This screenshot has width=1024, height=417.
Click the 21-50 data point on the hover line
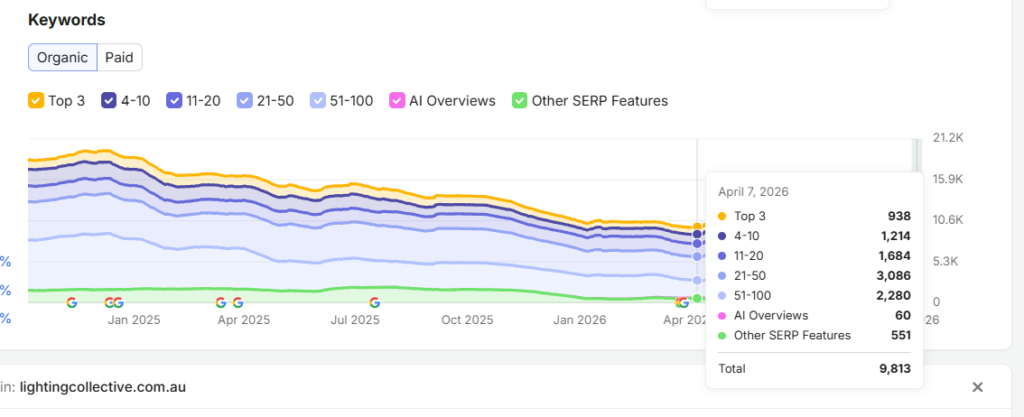click(697, 256)
